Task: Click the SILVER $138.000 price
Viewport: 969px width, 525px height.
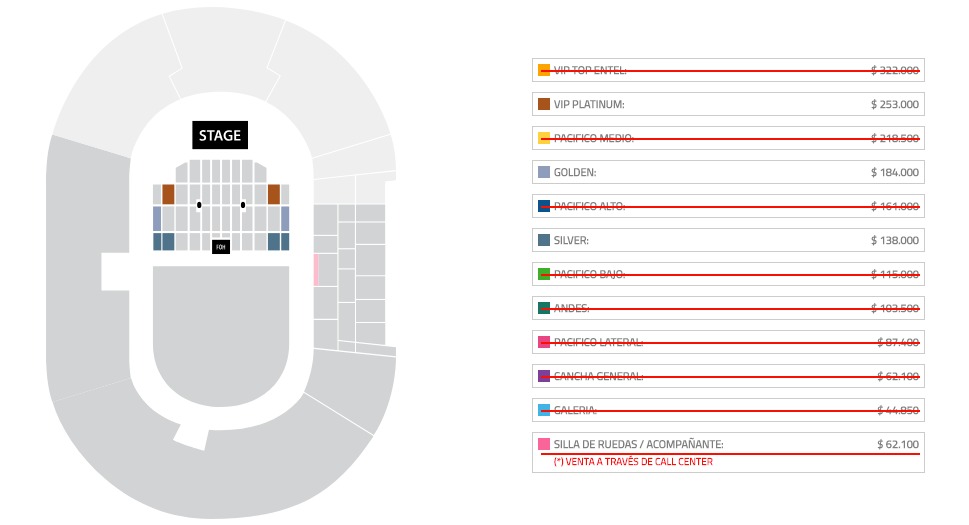Action: click(x=894, y=240)
